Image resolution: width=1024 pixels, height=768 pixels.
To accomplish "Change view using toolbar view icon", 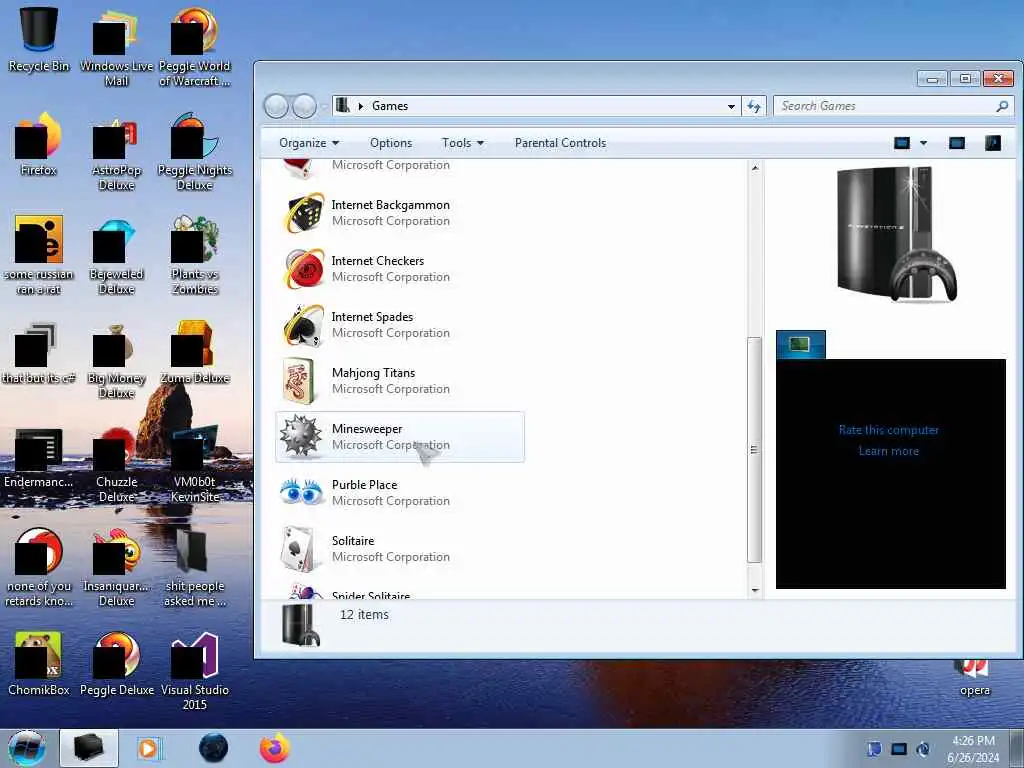I will tap(902, 143).
